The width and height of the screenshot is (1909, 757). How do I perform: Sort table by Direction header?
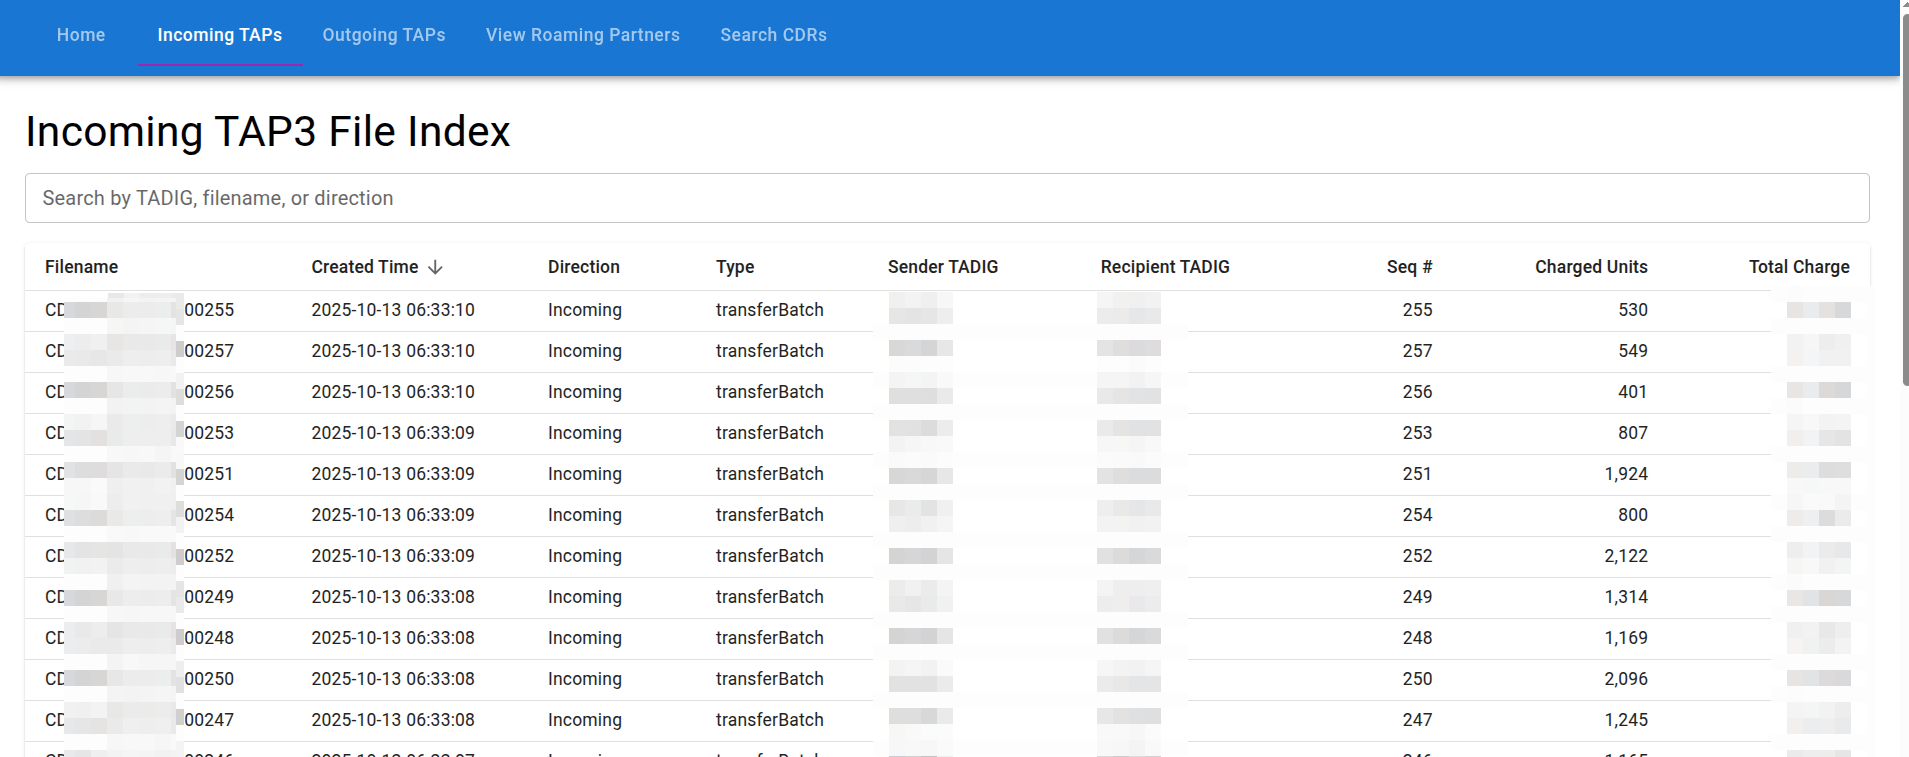(583, 267)
